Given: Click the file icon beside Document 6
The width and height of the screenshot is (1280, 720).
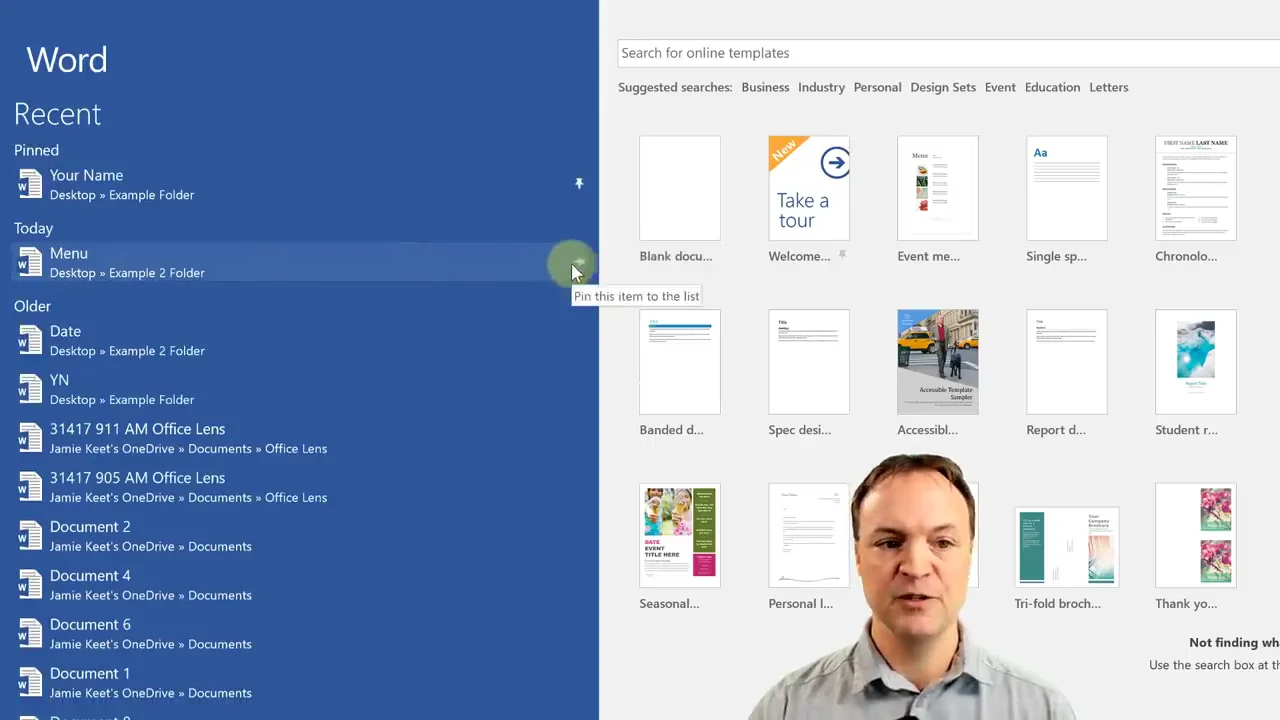Looking at the screenshot, I should [30, 634].
